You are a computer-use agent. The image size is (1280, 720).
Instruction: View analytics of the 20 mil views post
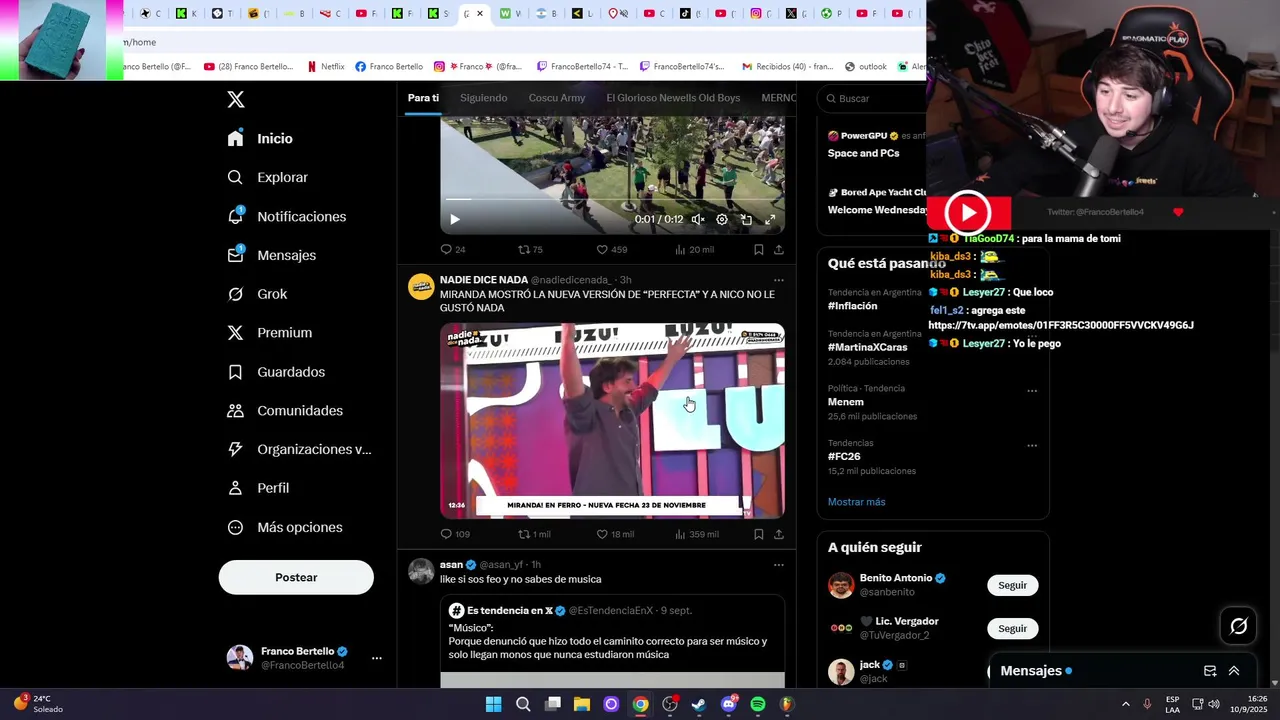694,249
